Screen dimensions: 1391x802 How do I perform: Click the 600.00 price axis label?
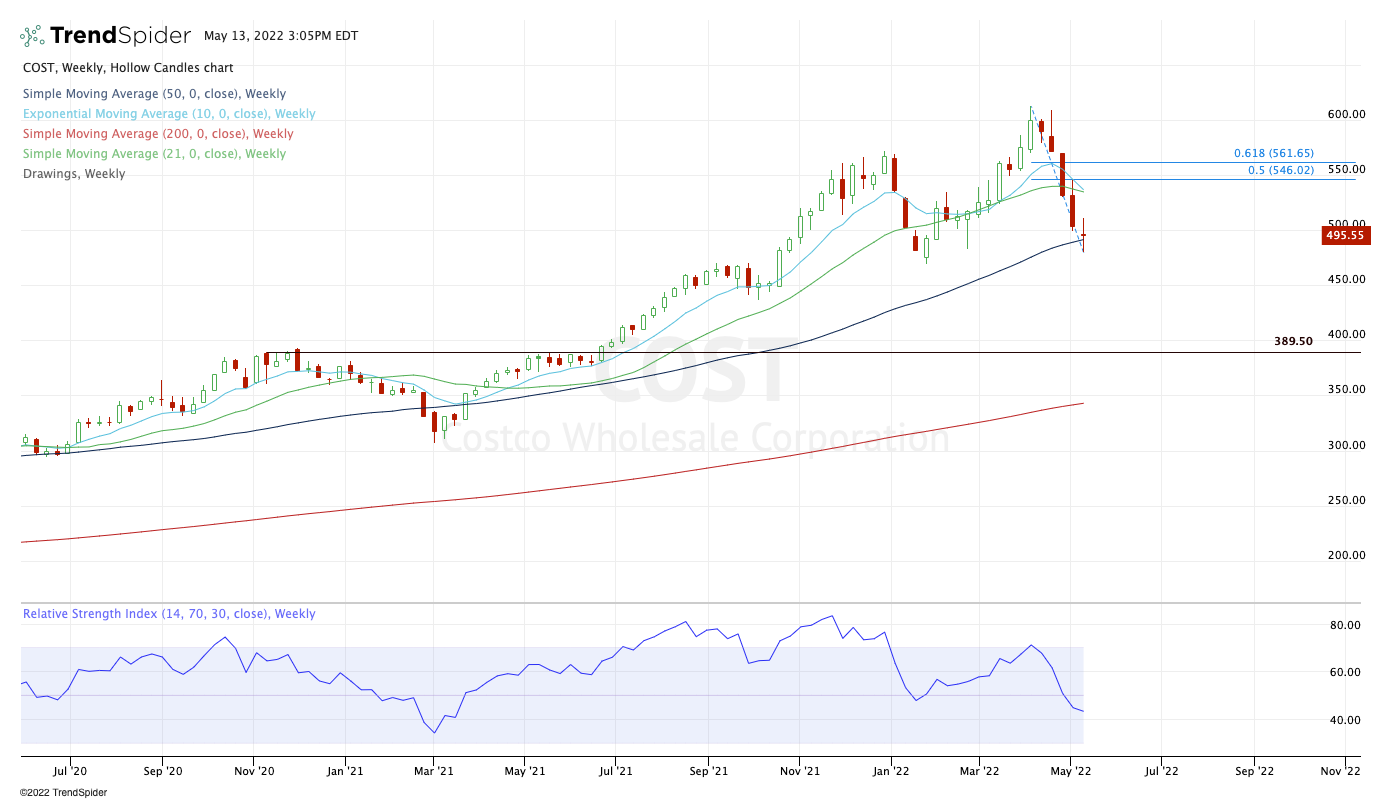pyautogui.click(x=1346, y=114)
